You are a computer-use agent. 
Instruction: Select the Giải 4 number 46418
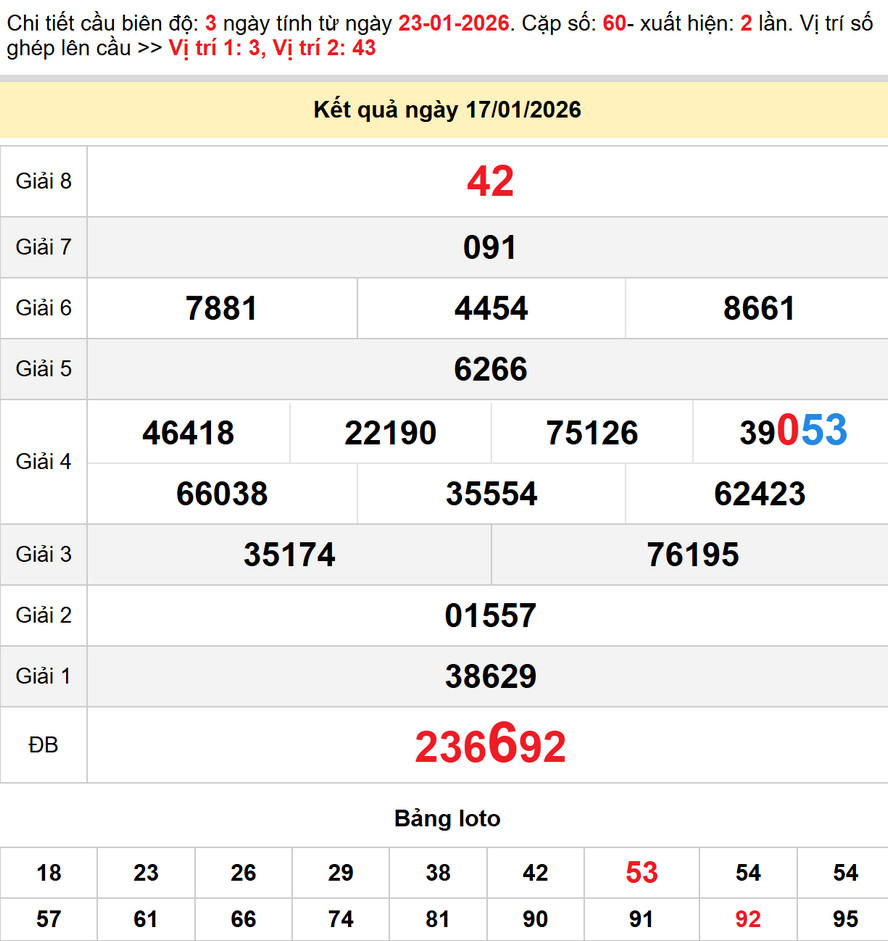188,433
